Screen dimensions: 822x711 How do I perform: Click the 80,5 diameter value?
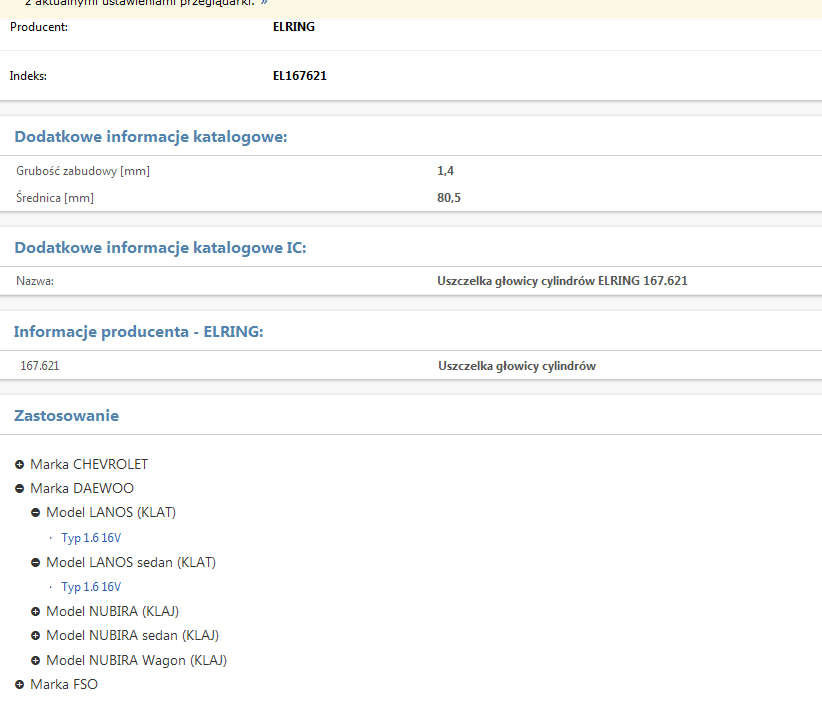tap(449, 198)
